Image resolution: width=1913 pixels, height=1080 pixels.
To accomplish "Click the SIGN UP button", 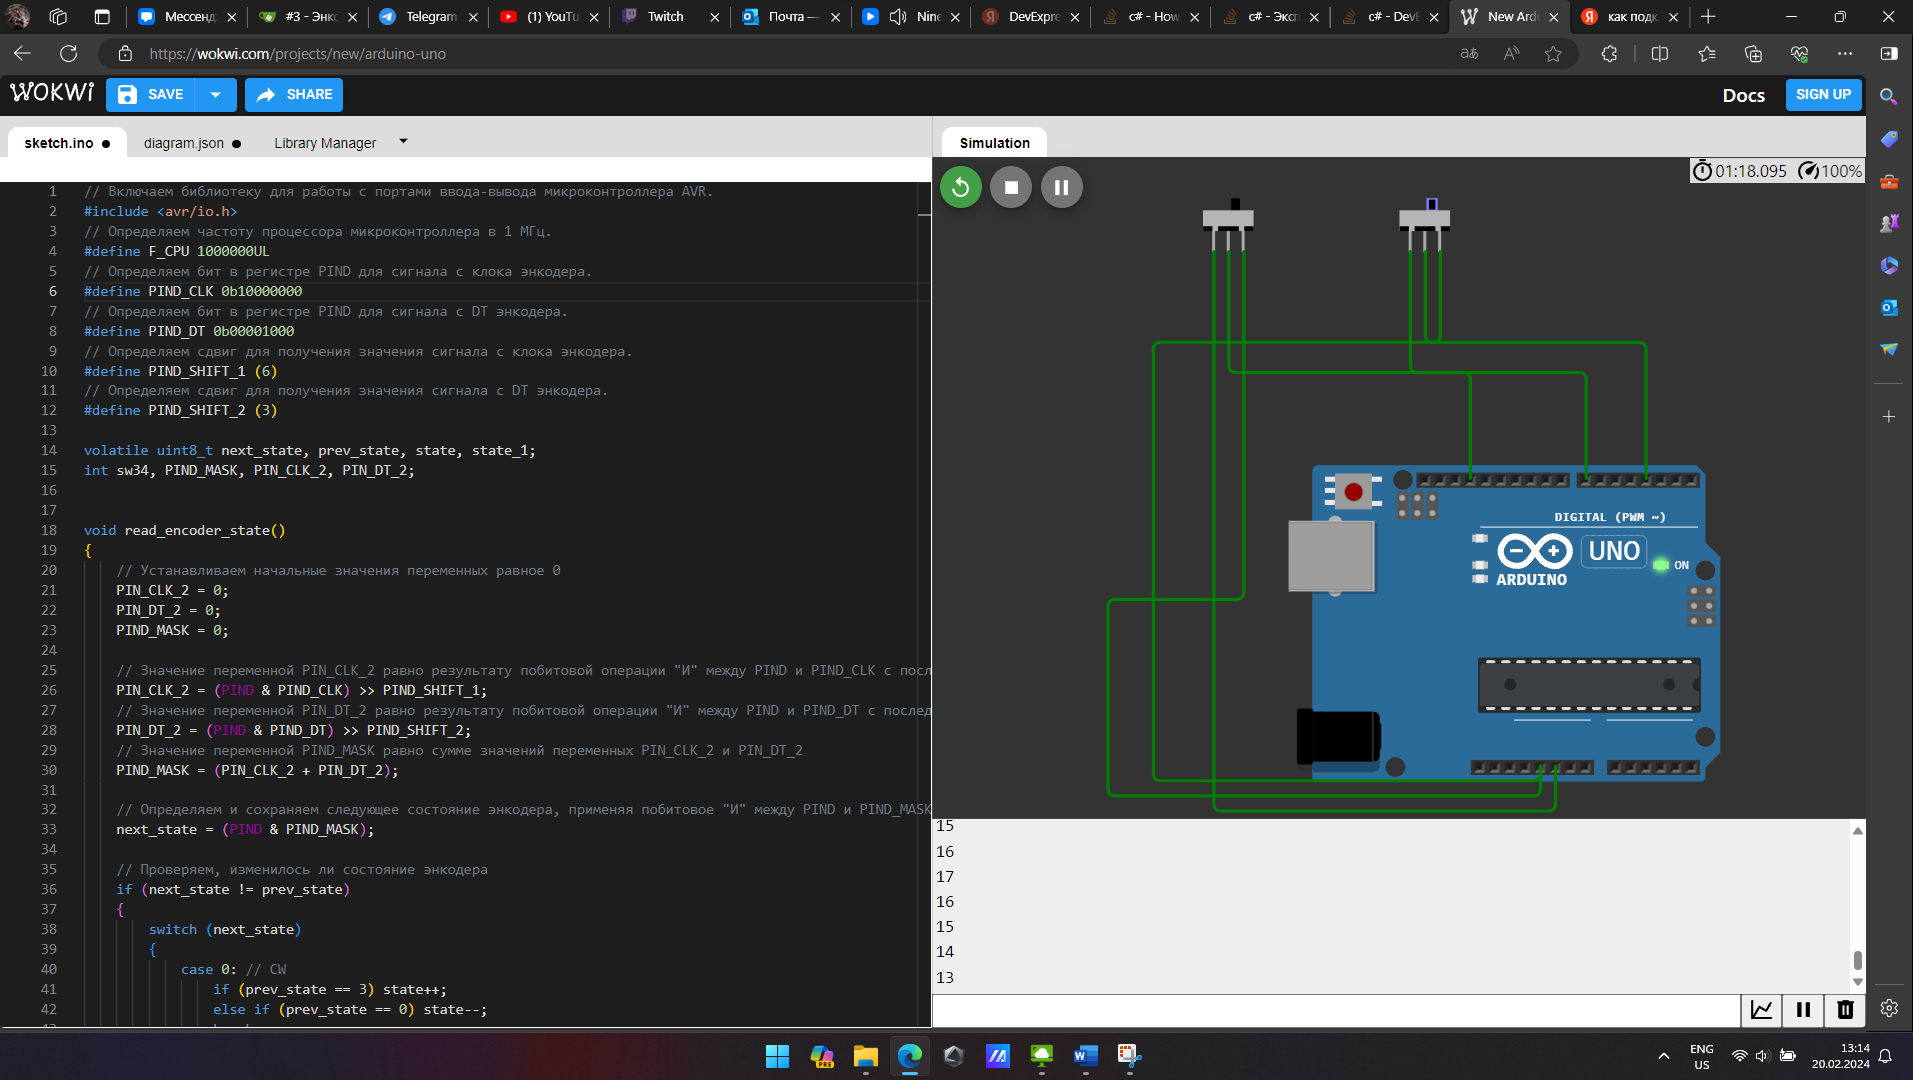I will [x=1822, y=95].
